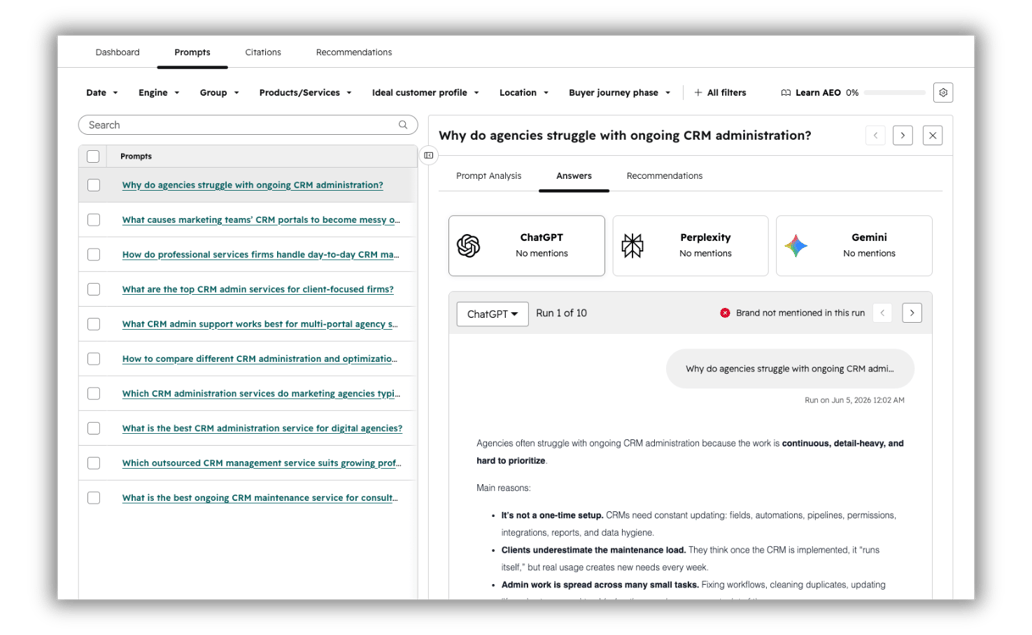Check the 'top CRM admin services' row checkbox
The width and height of the screenshot is (1032, 635).
pos(93,289)
